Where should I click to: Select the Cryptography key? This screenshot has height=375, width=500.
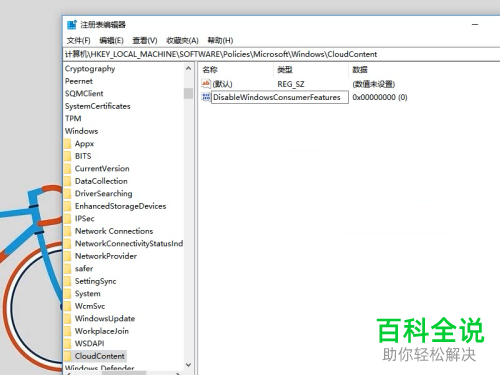pyautogui.click(x=90, y=69)
